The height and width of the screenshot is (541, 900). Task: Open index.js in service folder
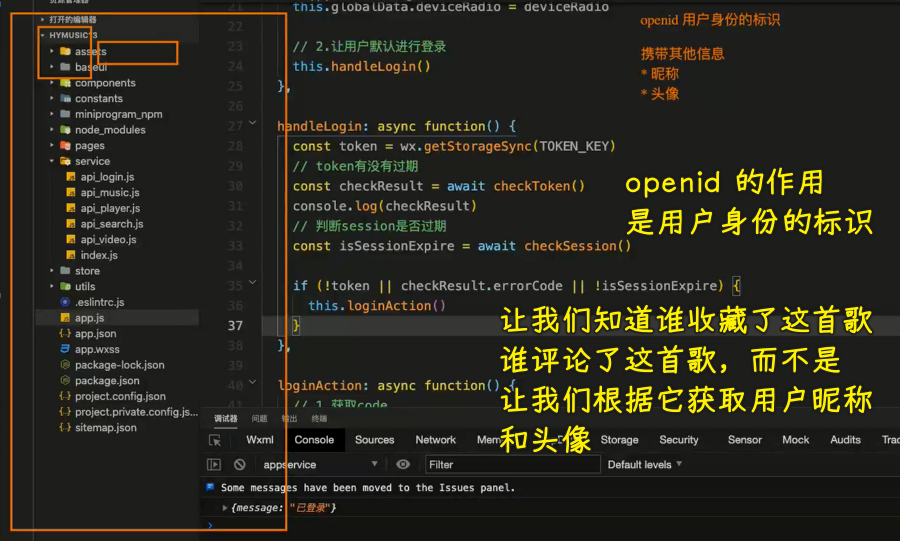99,255
